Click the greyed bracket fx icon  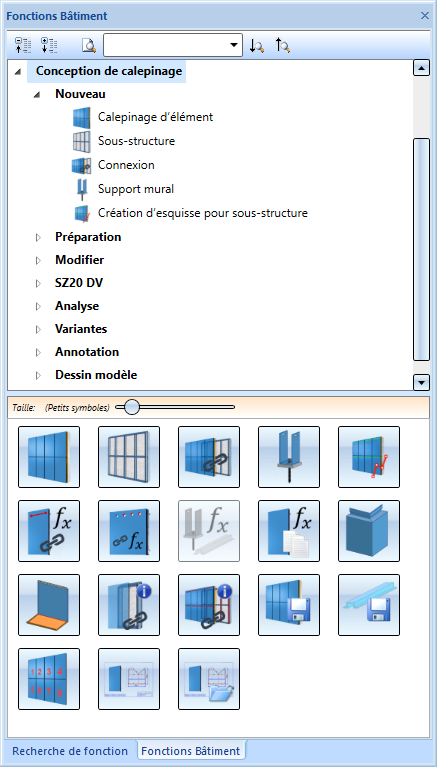click(209, 531)
